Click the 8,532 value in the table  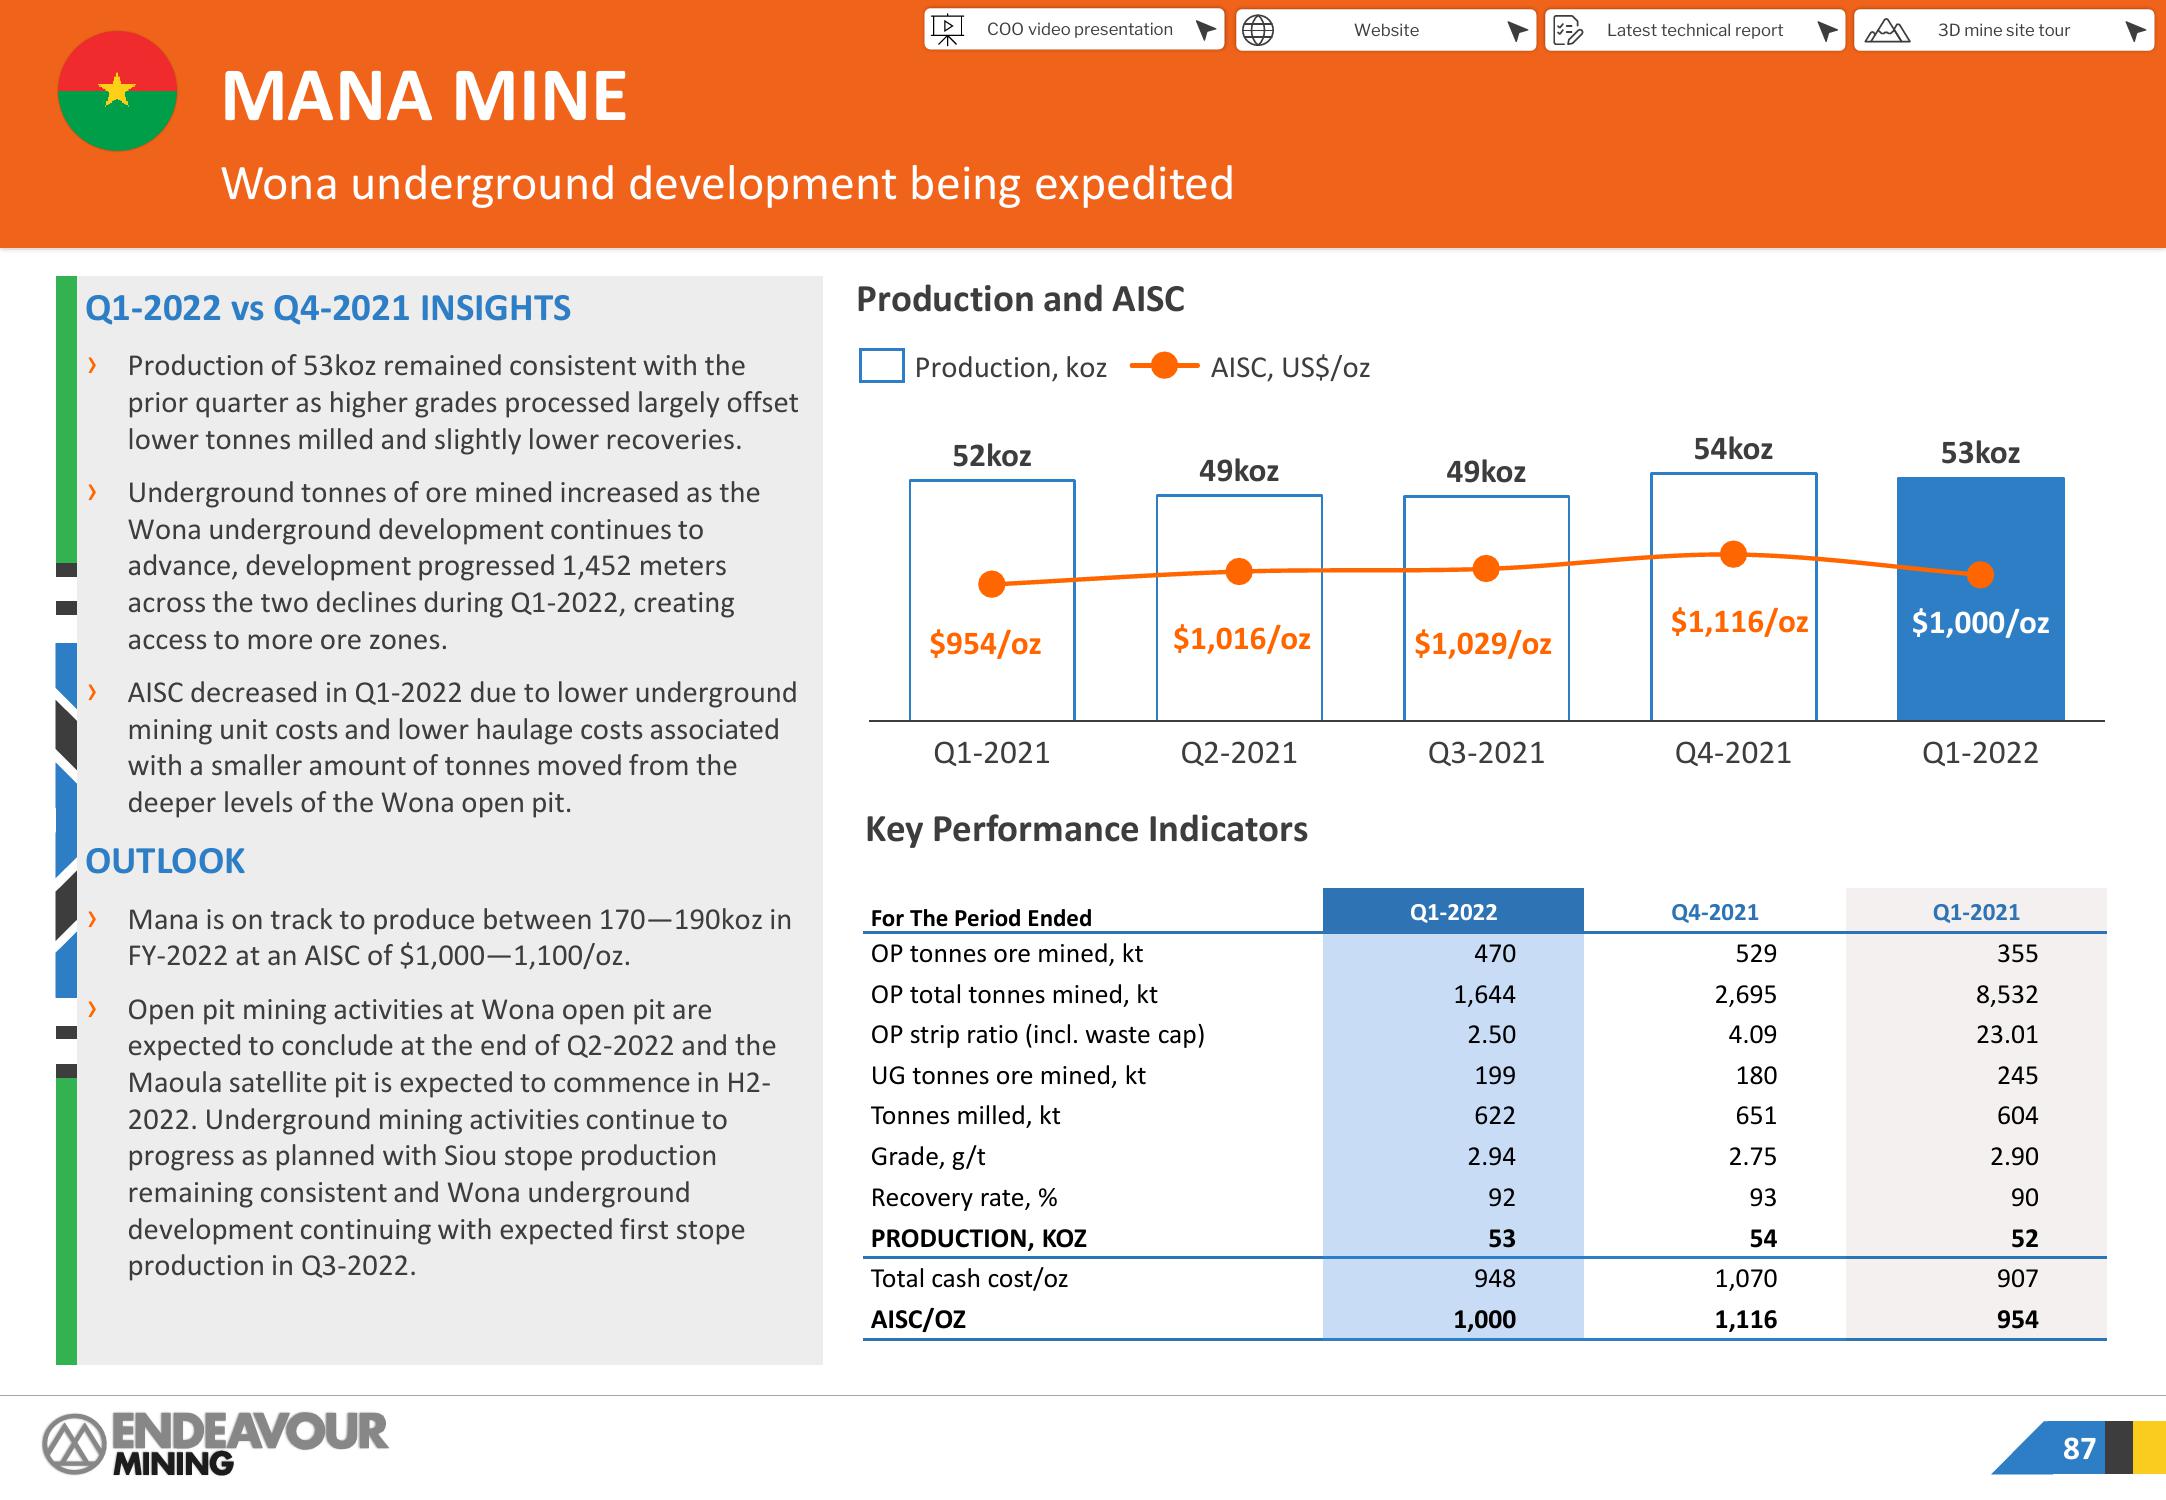(2007, 995)
